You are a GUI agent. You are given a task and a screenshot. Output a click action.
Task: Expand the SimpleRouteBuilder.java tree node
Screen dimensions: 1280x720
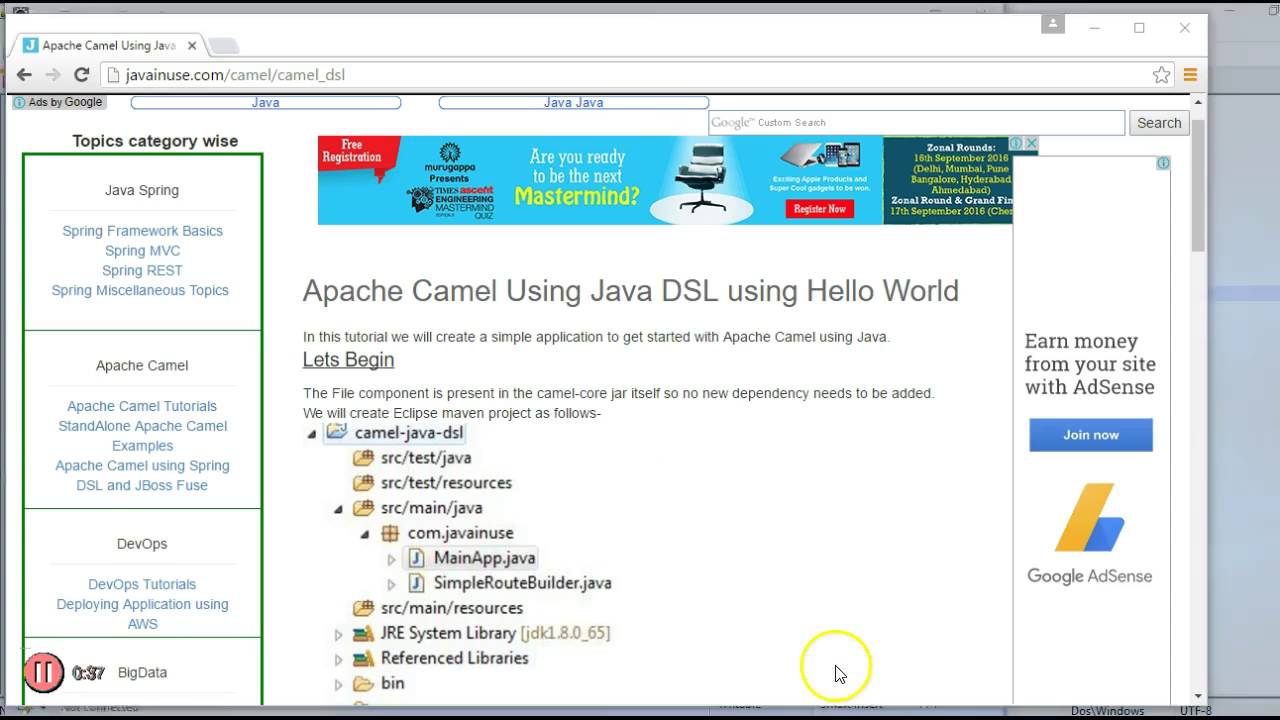tap(392, 584)
